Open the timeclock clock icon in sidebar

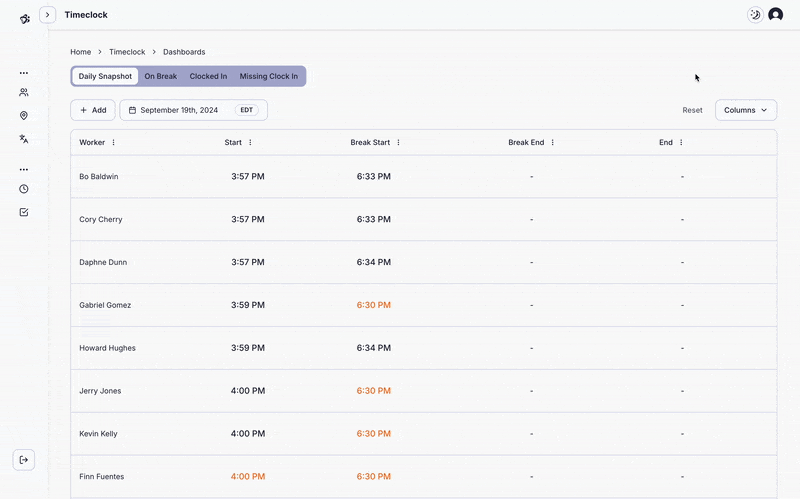[x=24, y=189]
